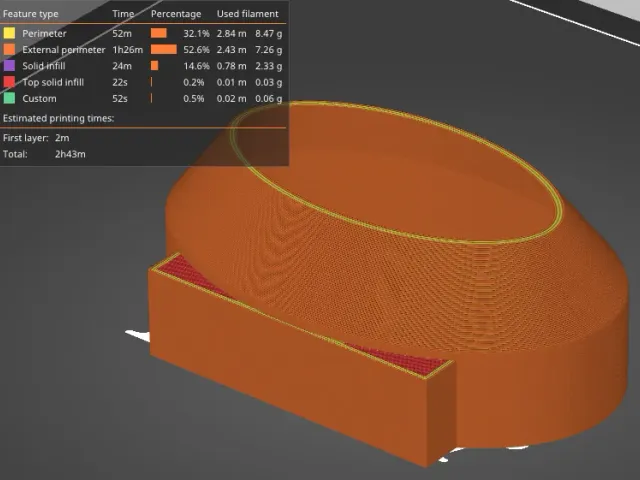Screen dimensions: 640x480
Task: Toggle the External perimeter legend label
Action: 64,50
